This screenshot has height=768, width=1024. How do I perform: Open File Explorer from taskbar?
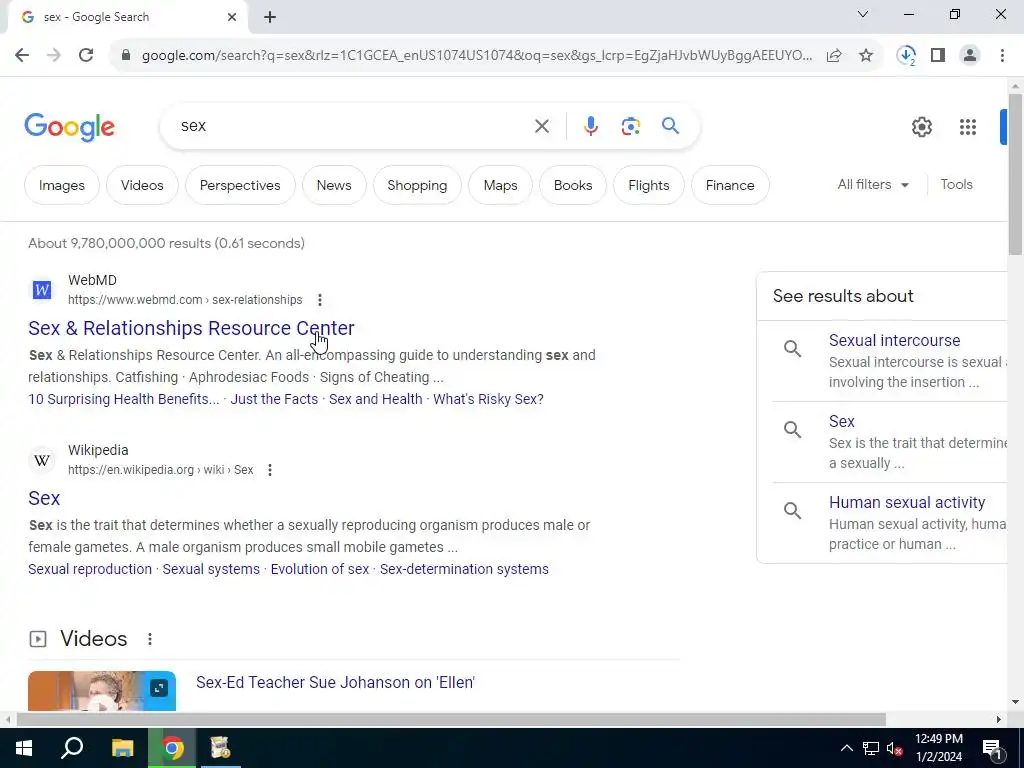coord(122,748)
